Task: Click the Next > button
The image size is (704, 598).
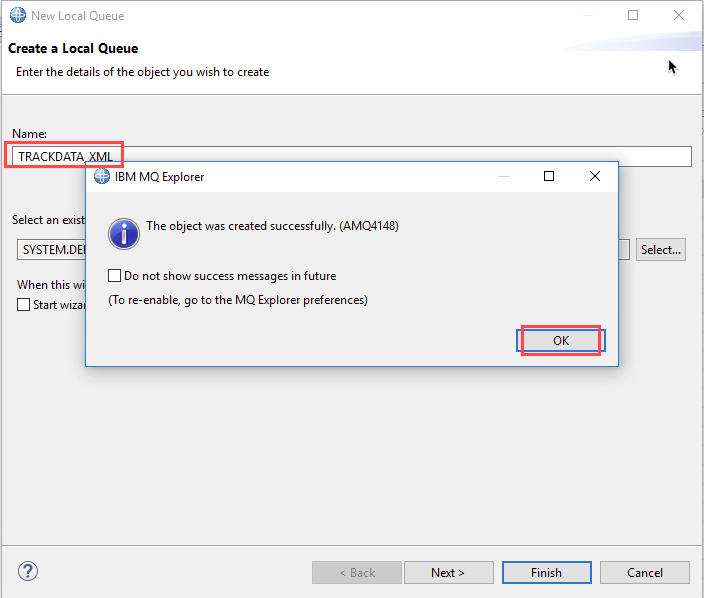Action: click(x=449, y=572)
